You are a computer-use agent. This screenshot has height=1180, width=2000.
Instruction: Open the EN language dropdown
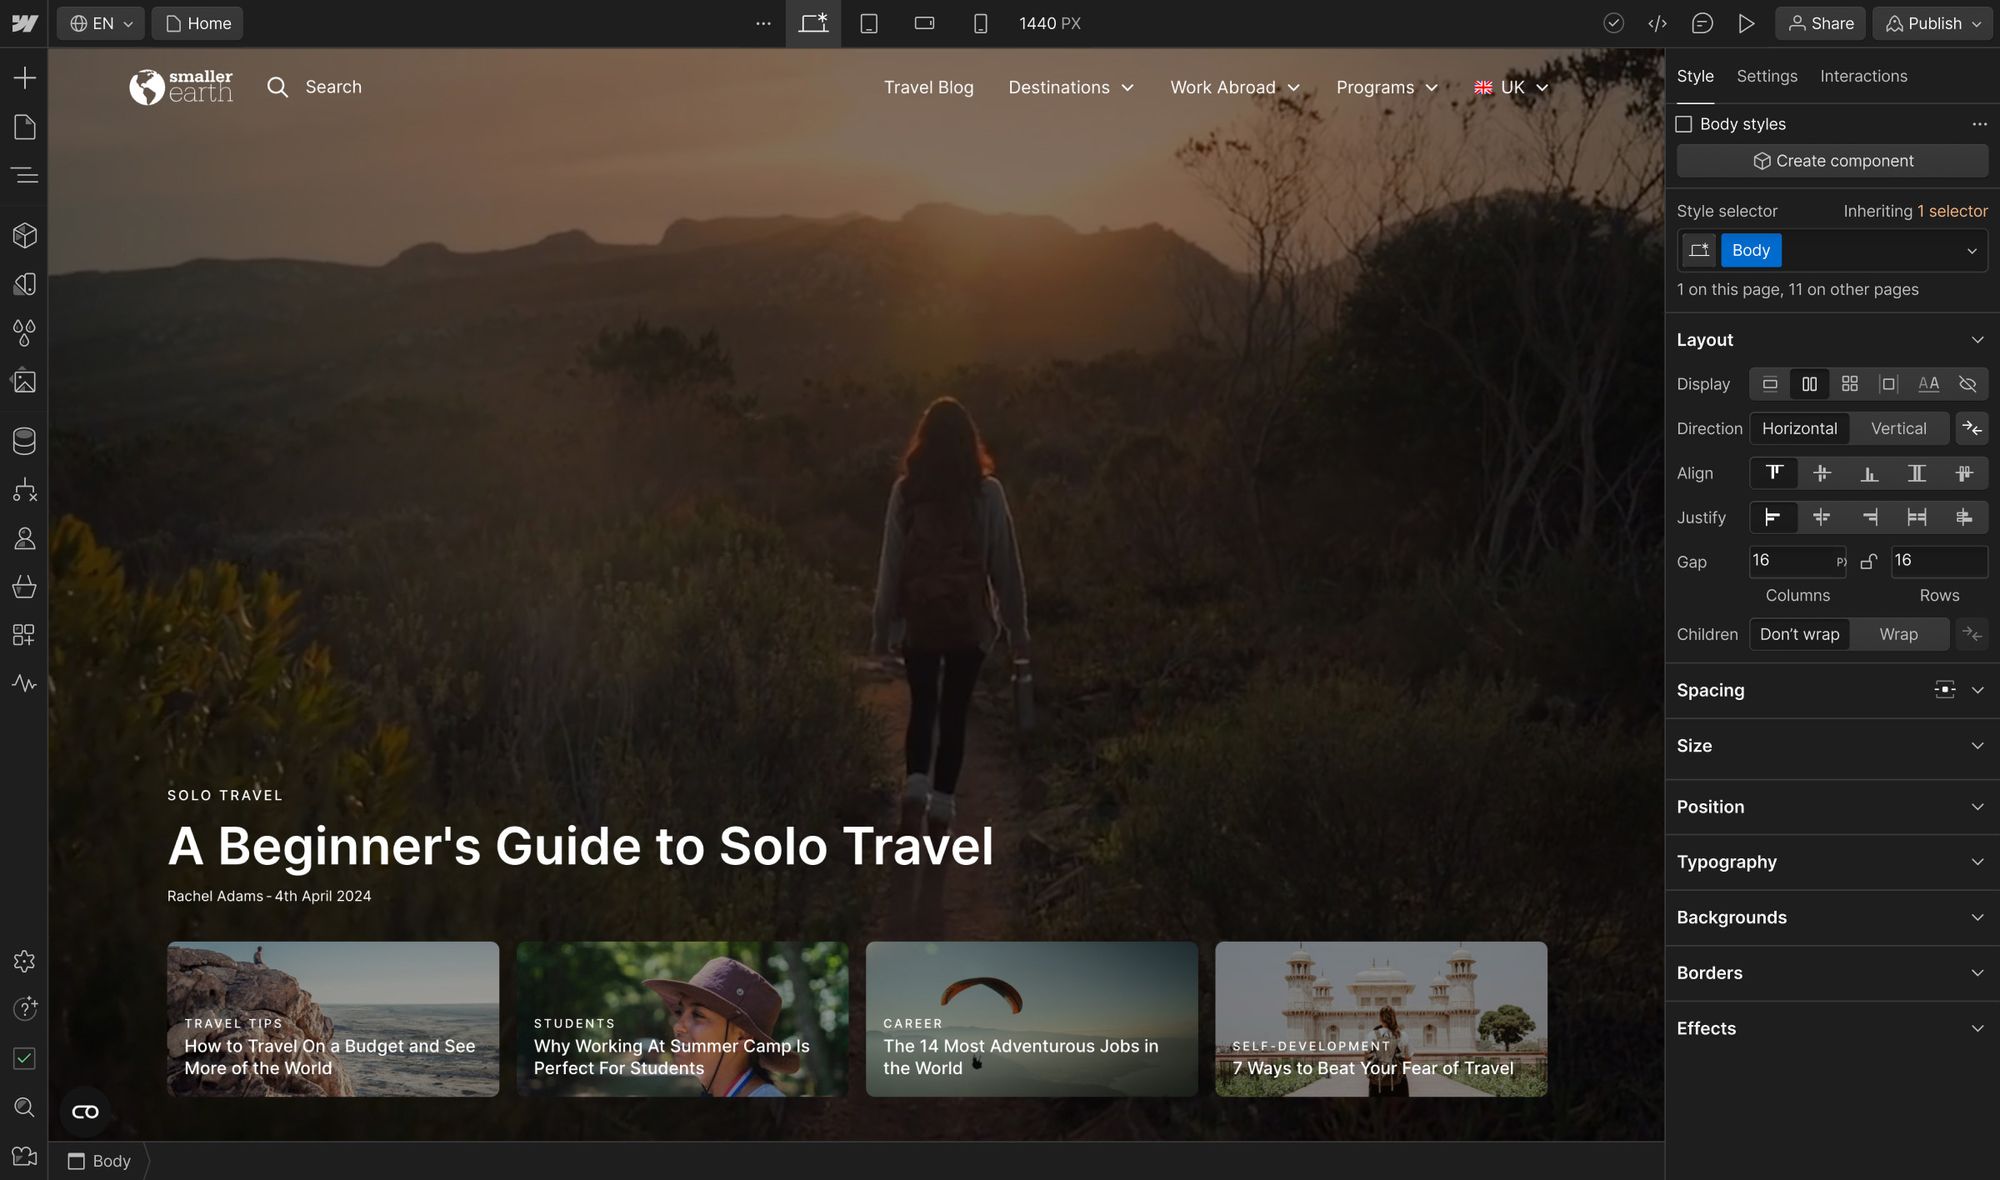tap(99, 23)
